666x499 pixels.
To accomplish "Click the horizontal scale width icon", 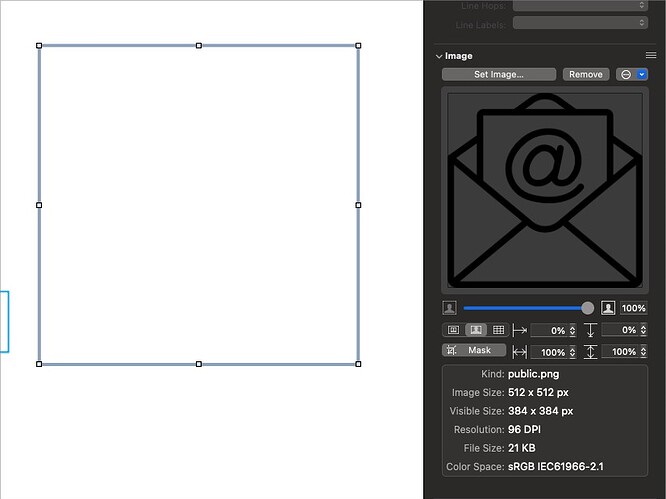I will (519, 352).
